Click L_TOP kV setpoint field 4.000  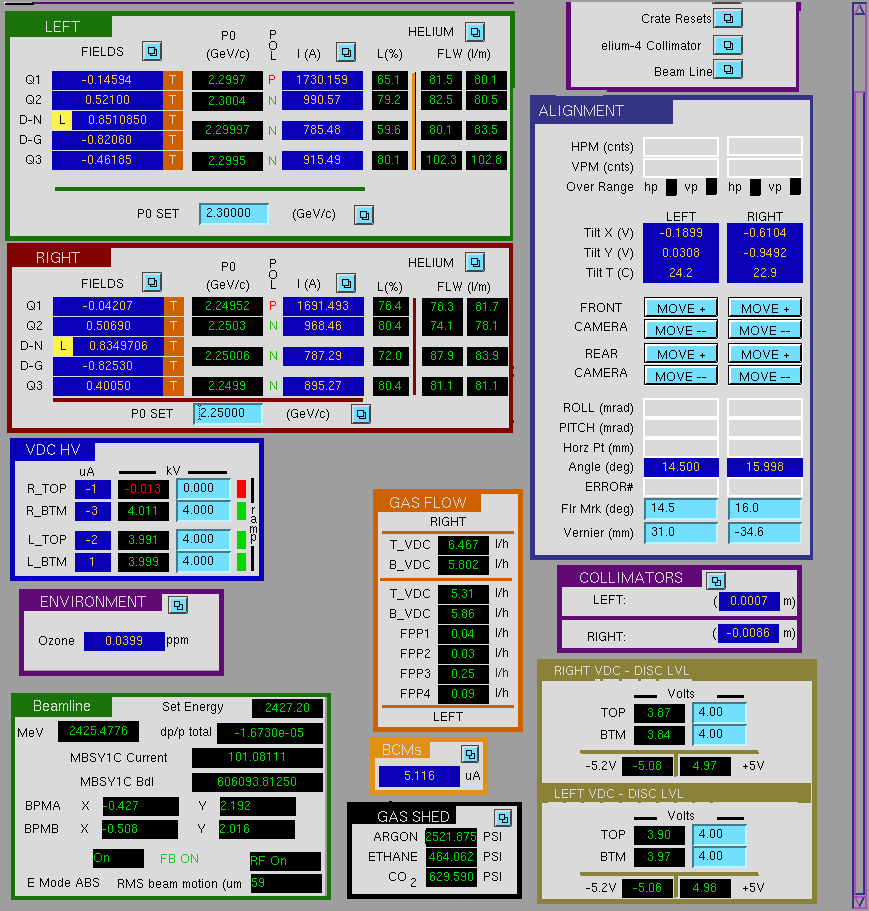point(203,540)
